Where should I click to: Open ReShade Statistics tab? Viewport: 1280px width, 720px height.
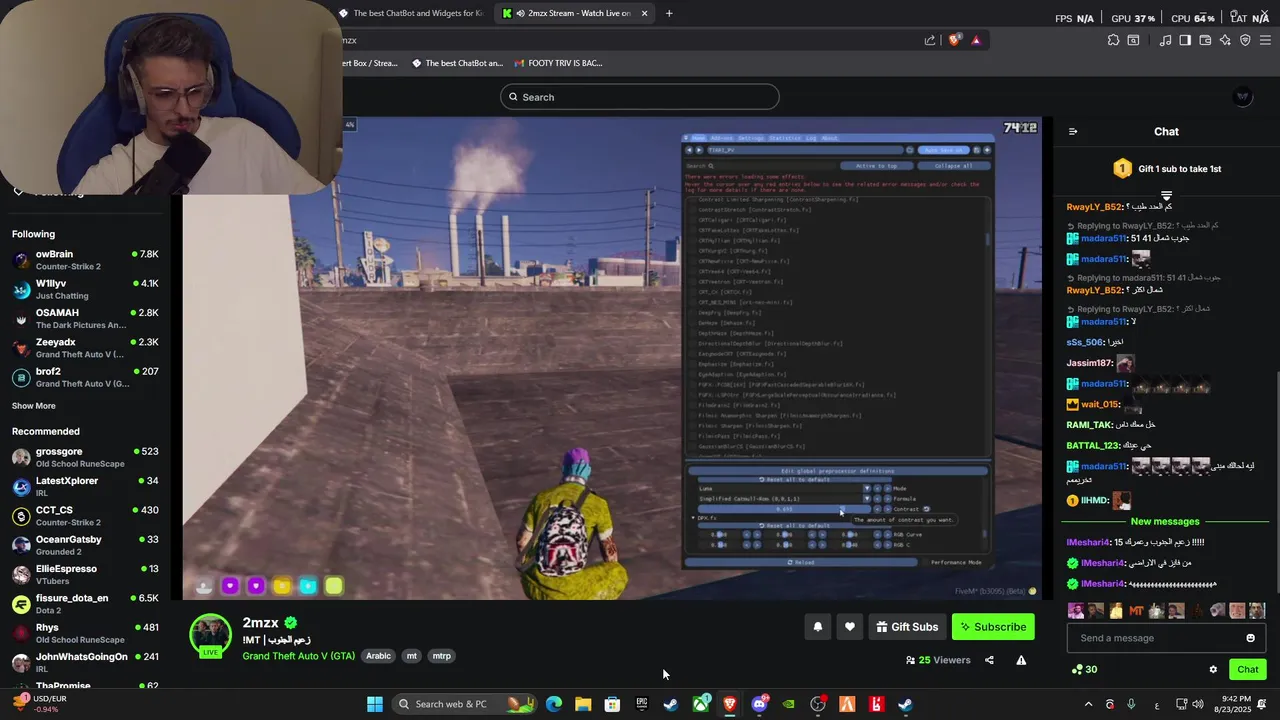(x=785, y=138)
